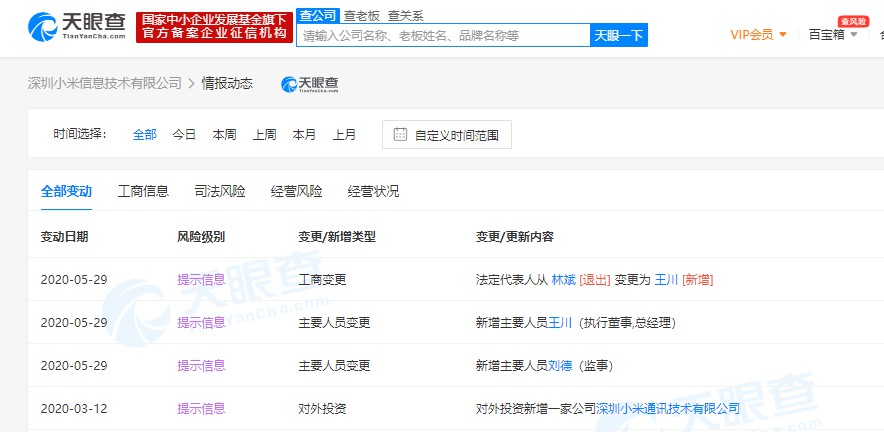Click the 工商变更 type cell
884x432 pixels.
coord(322,280)
